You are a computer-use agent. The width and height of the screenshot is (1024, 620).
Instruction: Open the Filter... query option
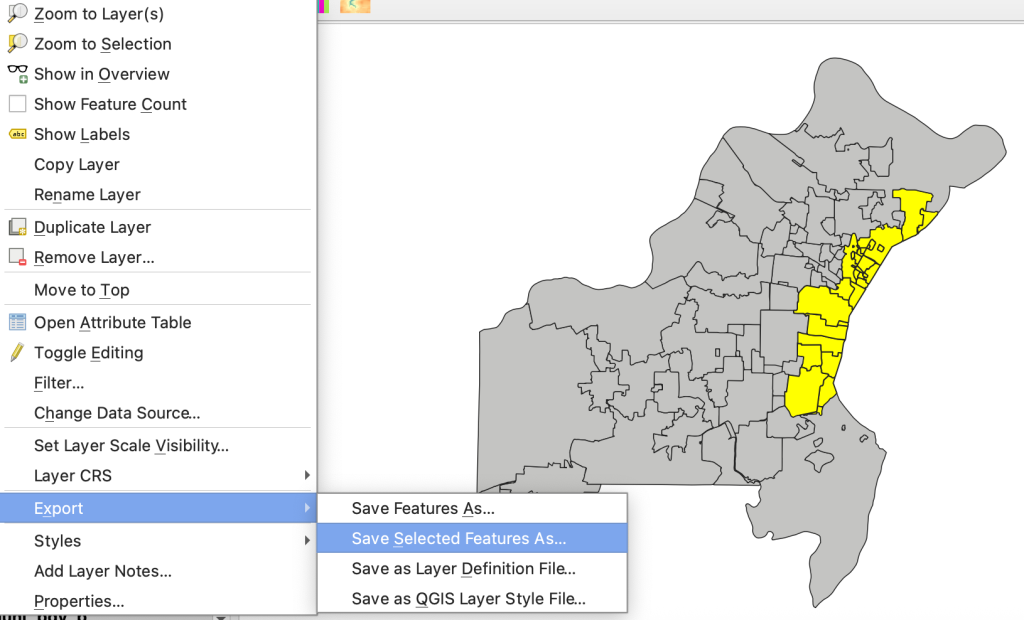[59, 382]
